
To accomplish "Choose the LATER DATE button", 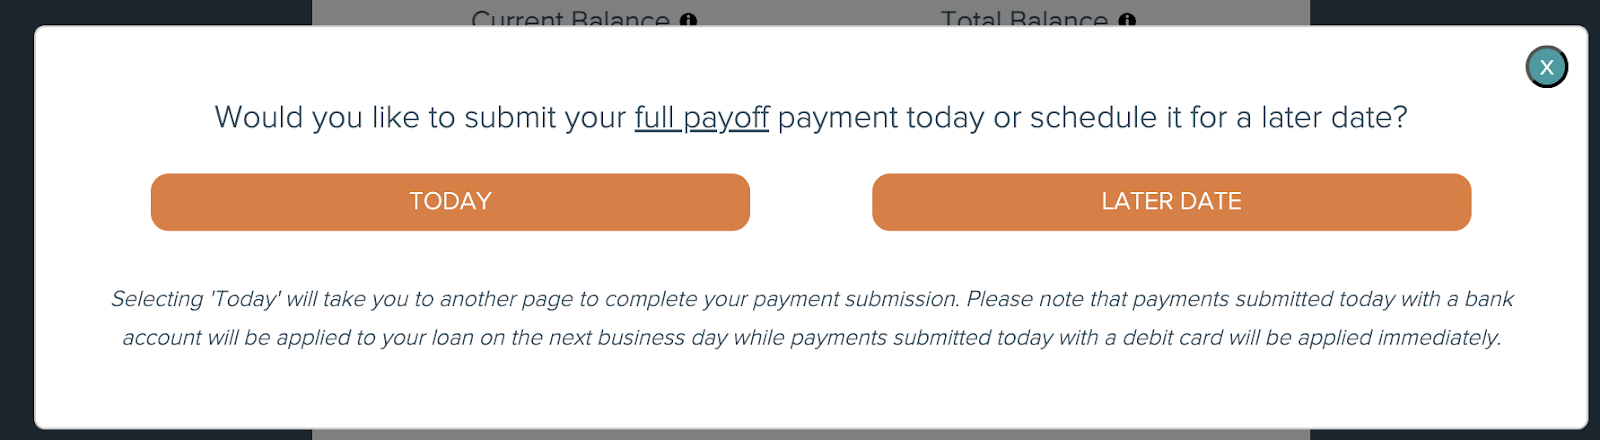I will (1171, 202).
